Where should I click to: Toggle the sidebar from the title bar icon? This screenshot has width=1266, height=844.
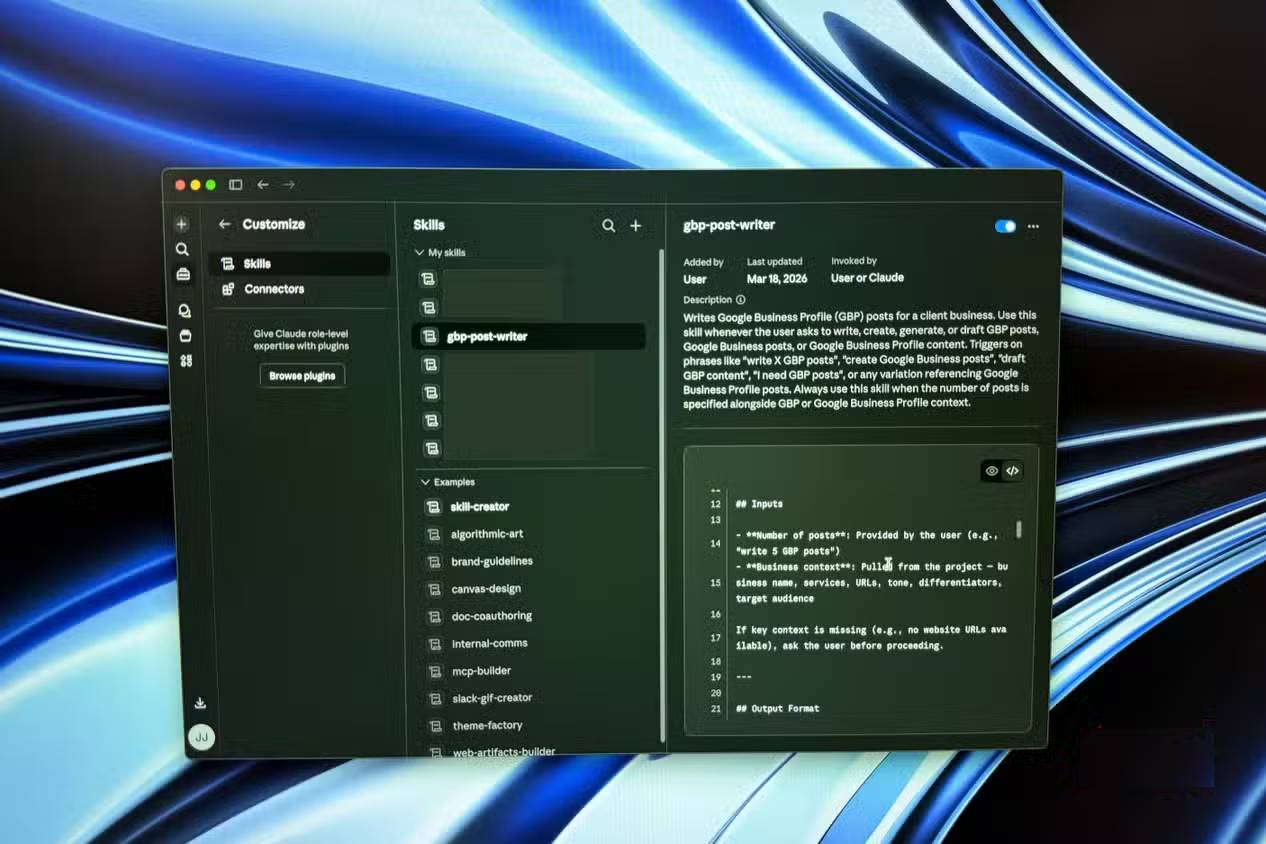pyautogui.click(x=236, y=185)
